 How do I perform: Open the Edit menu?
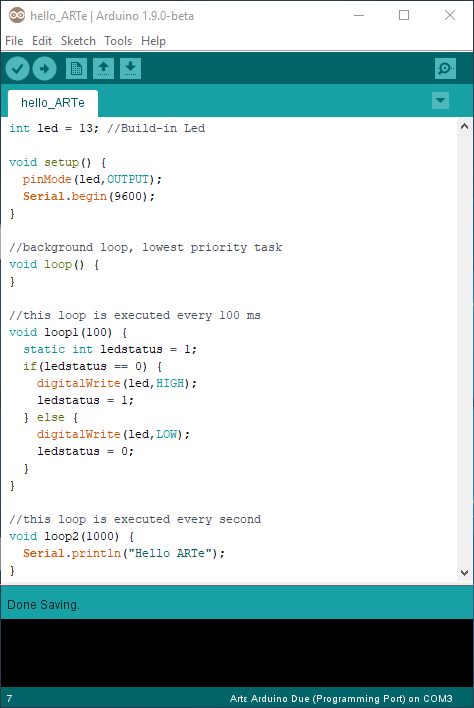[x=42, y=41]
